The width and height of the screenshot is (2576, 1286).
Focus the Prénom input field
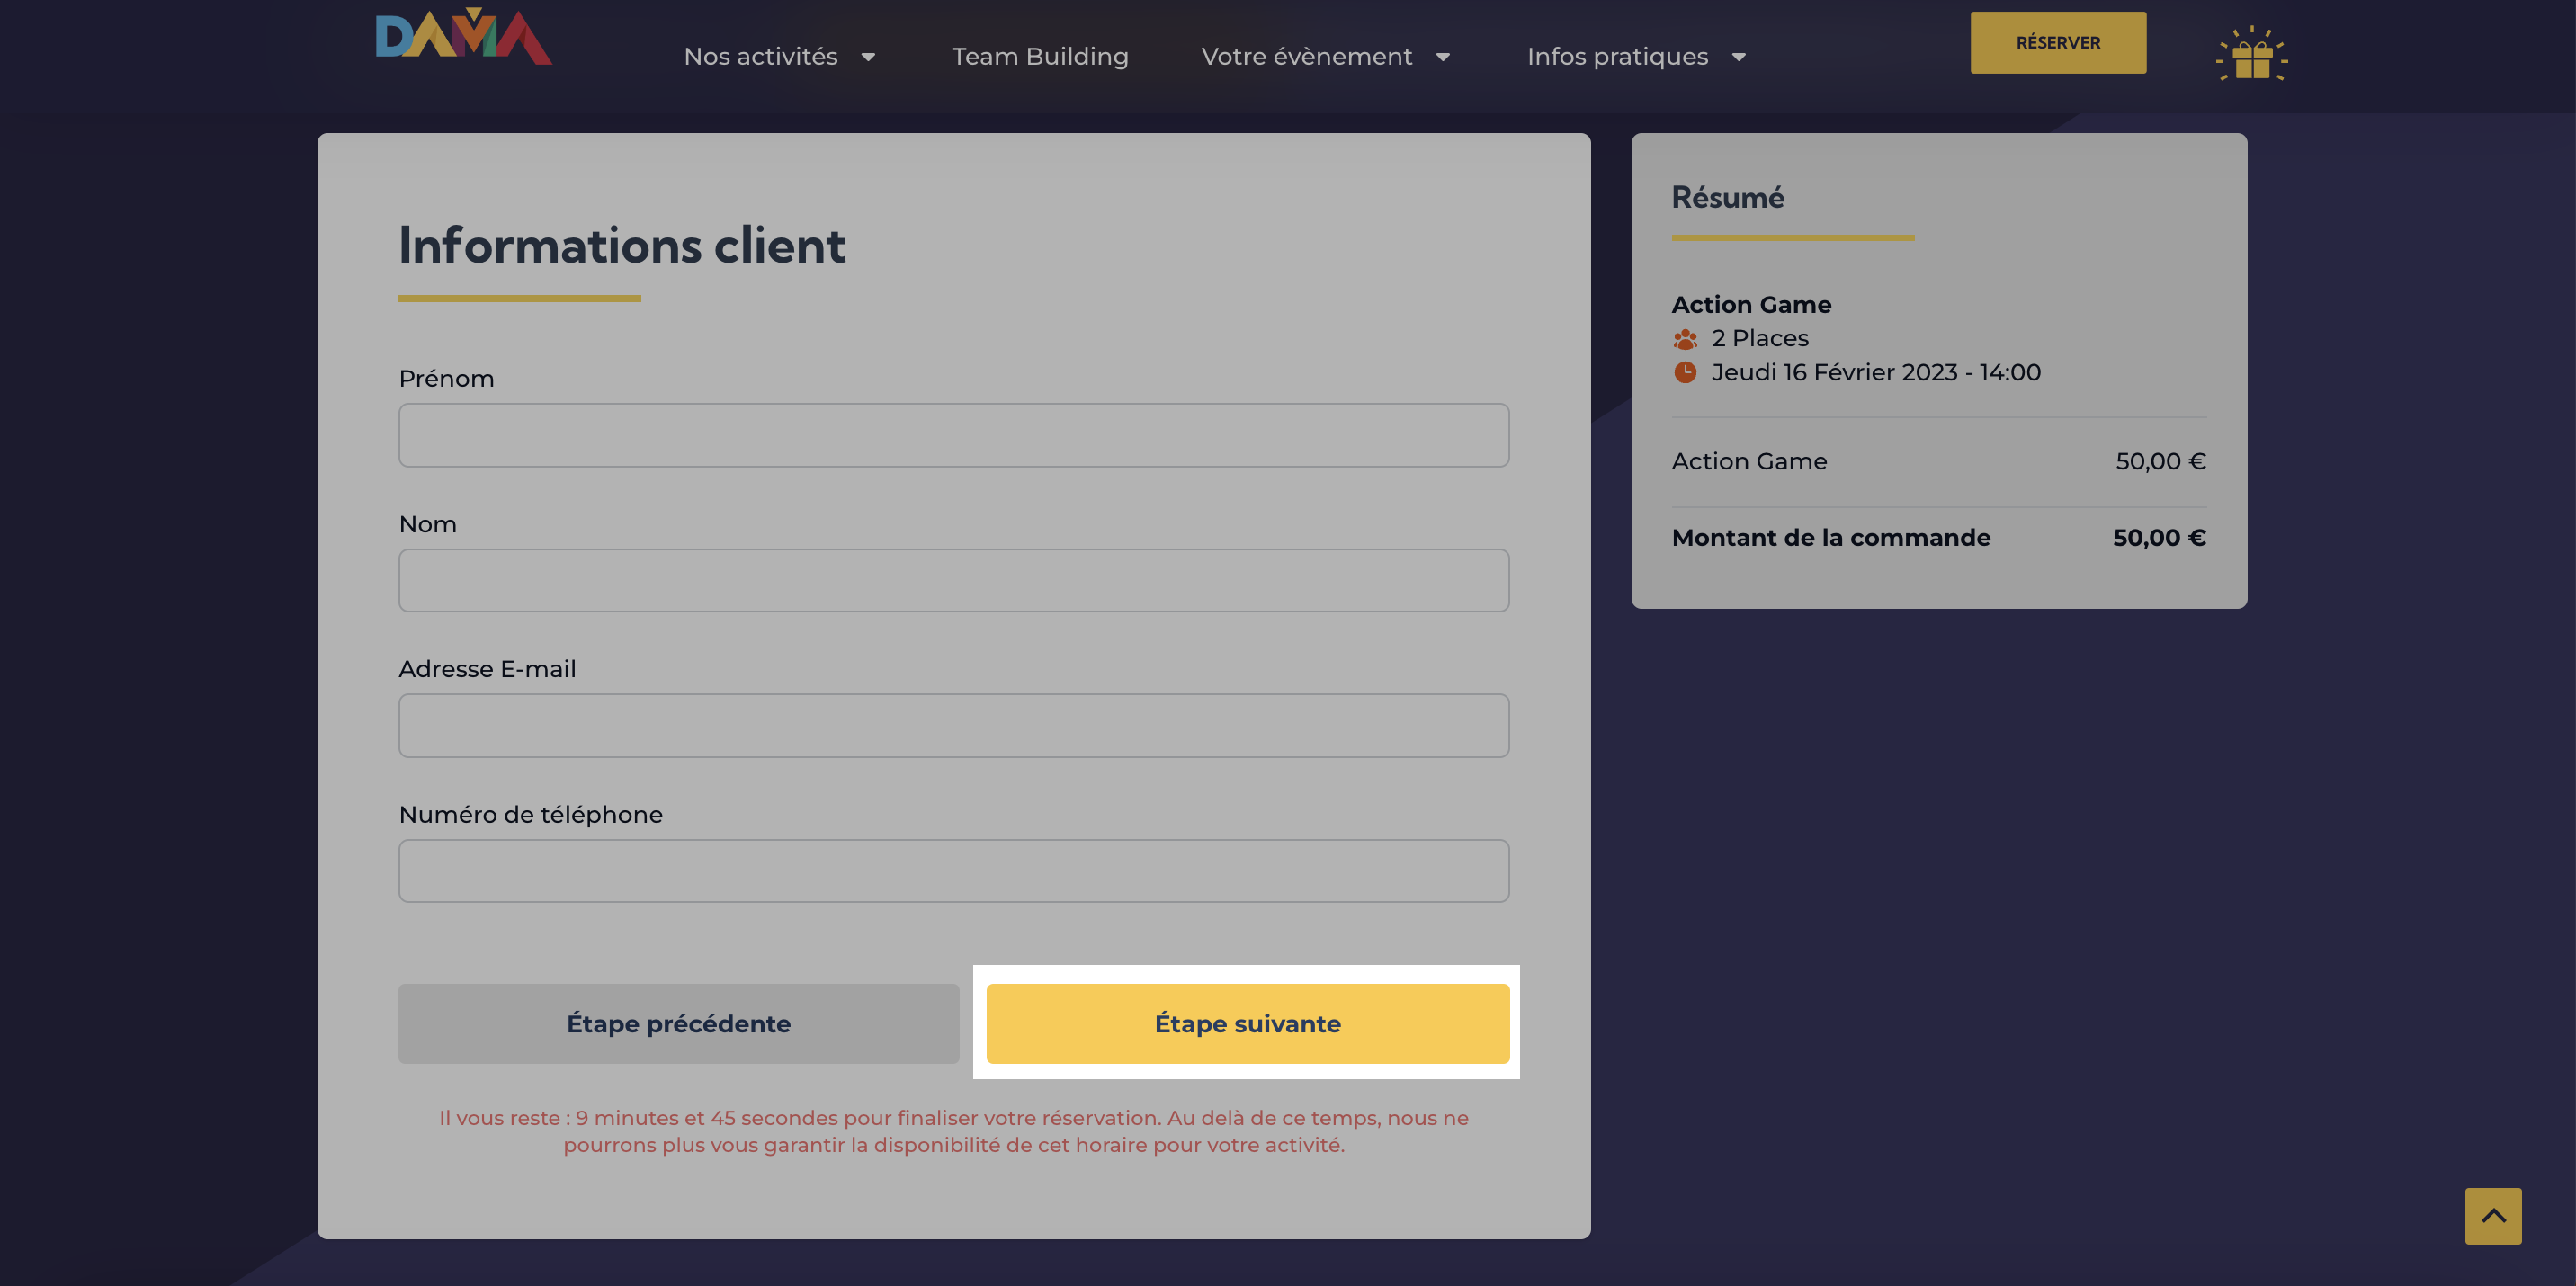tap(953, 435)
